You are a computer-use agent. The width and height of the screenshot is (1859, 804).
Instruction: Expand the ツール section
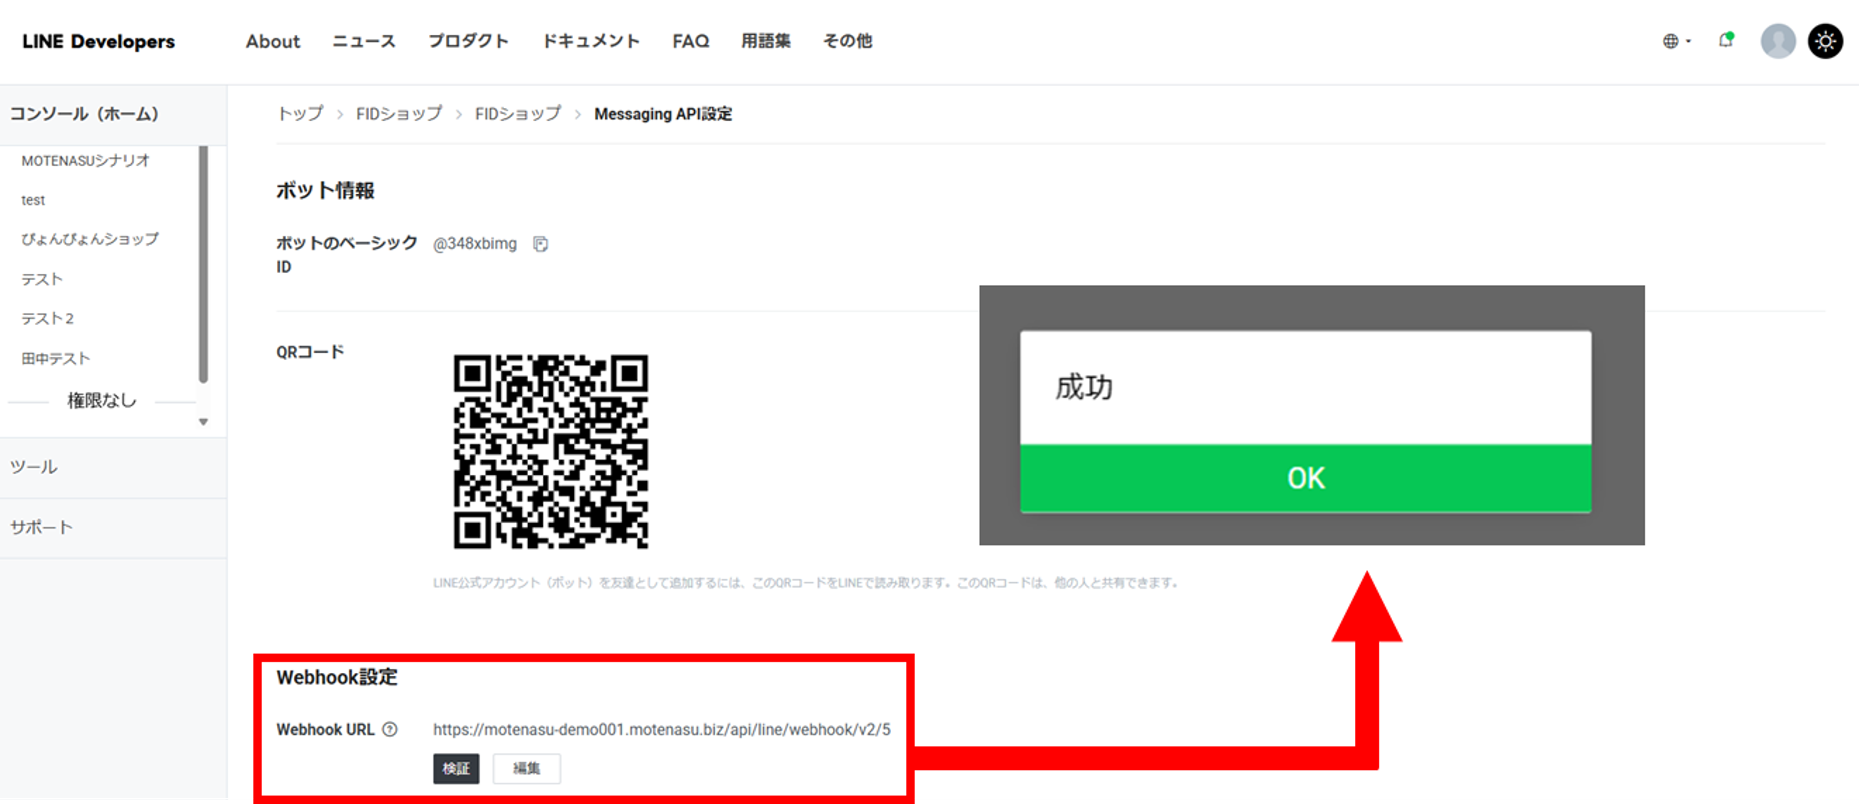pos(34,467)
